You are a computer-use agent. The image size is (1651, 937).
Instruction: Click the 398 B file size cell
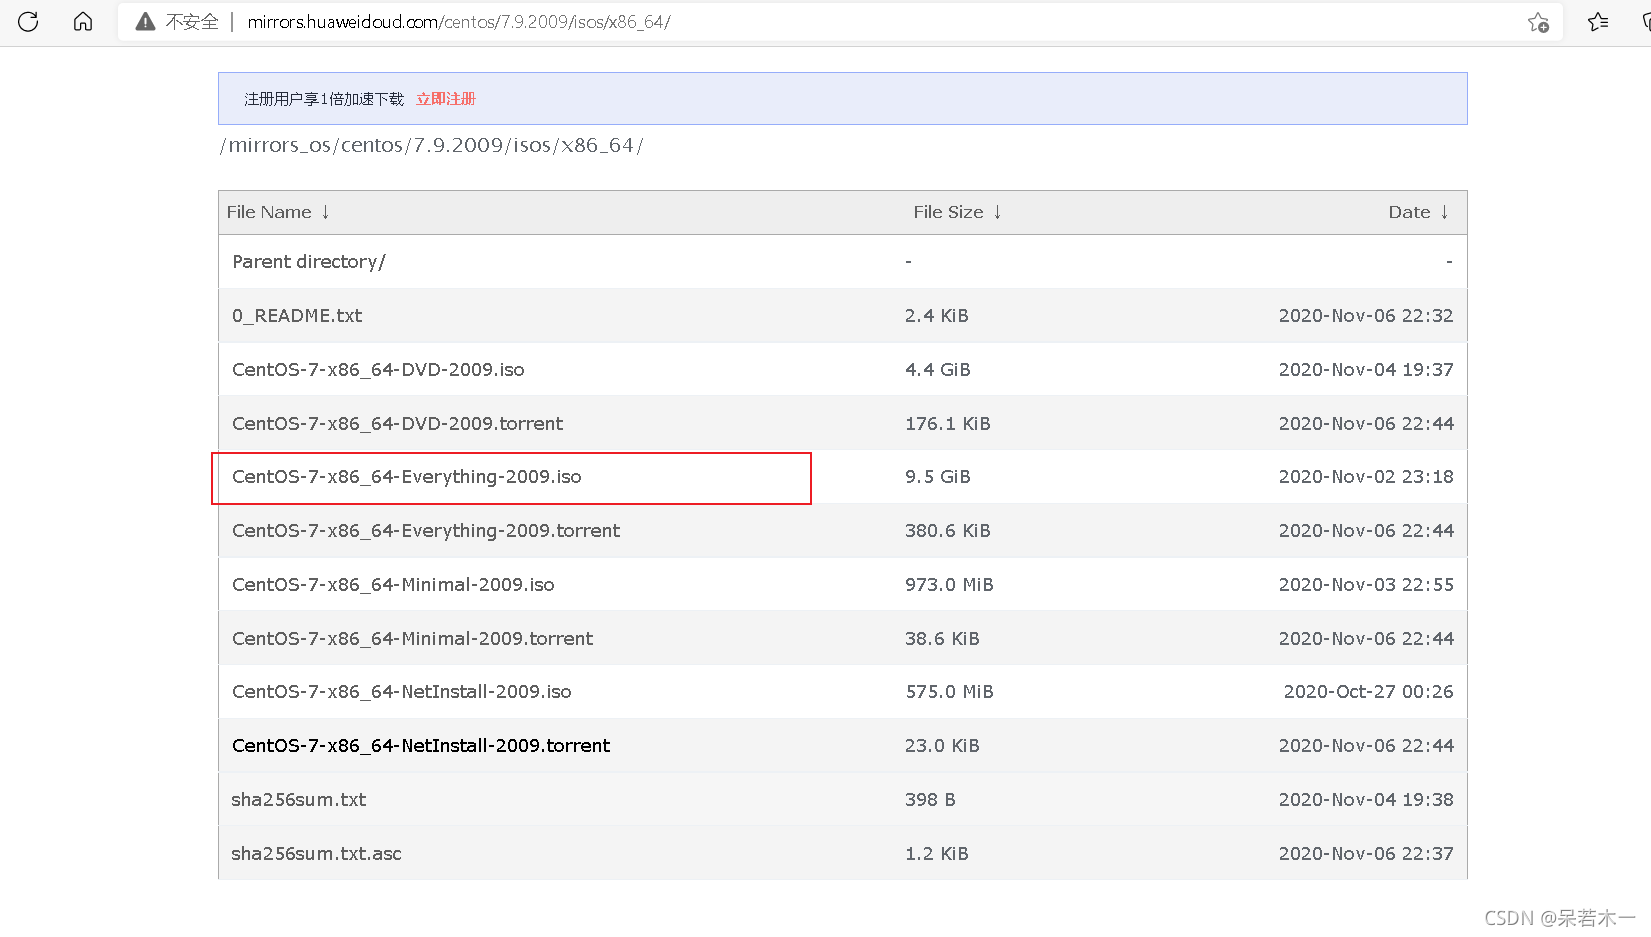click(x=930, y=800)
